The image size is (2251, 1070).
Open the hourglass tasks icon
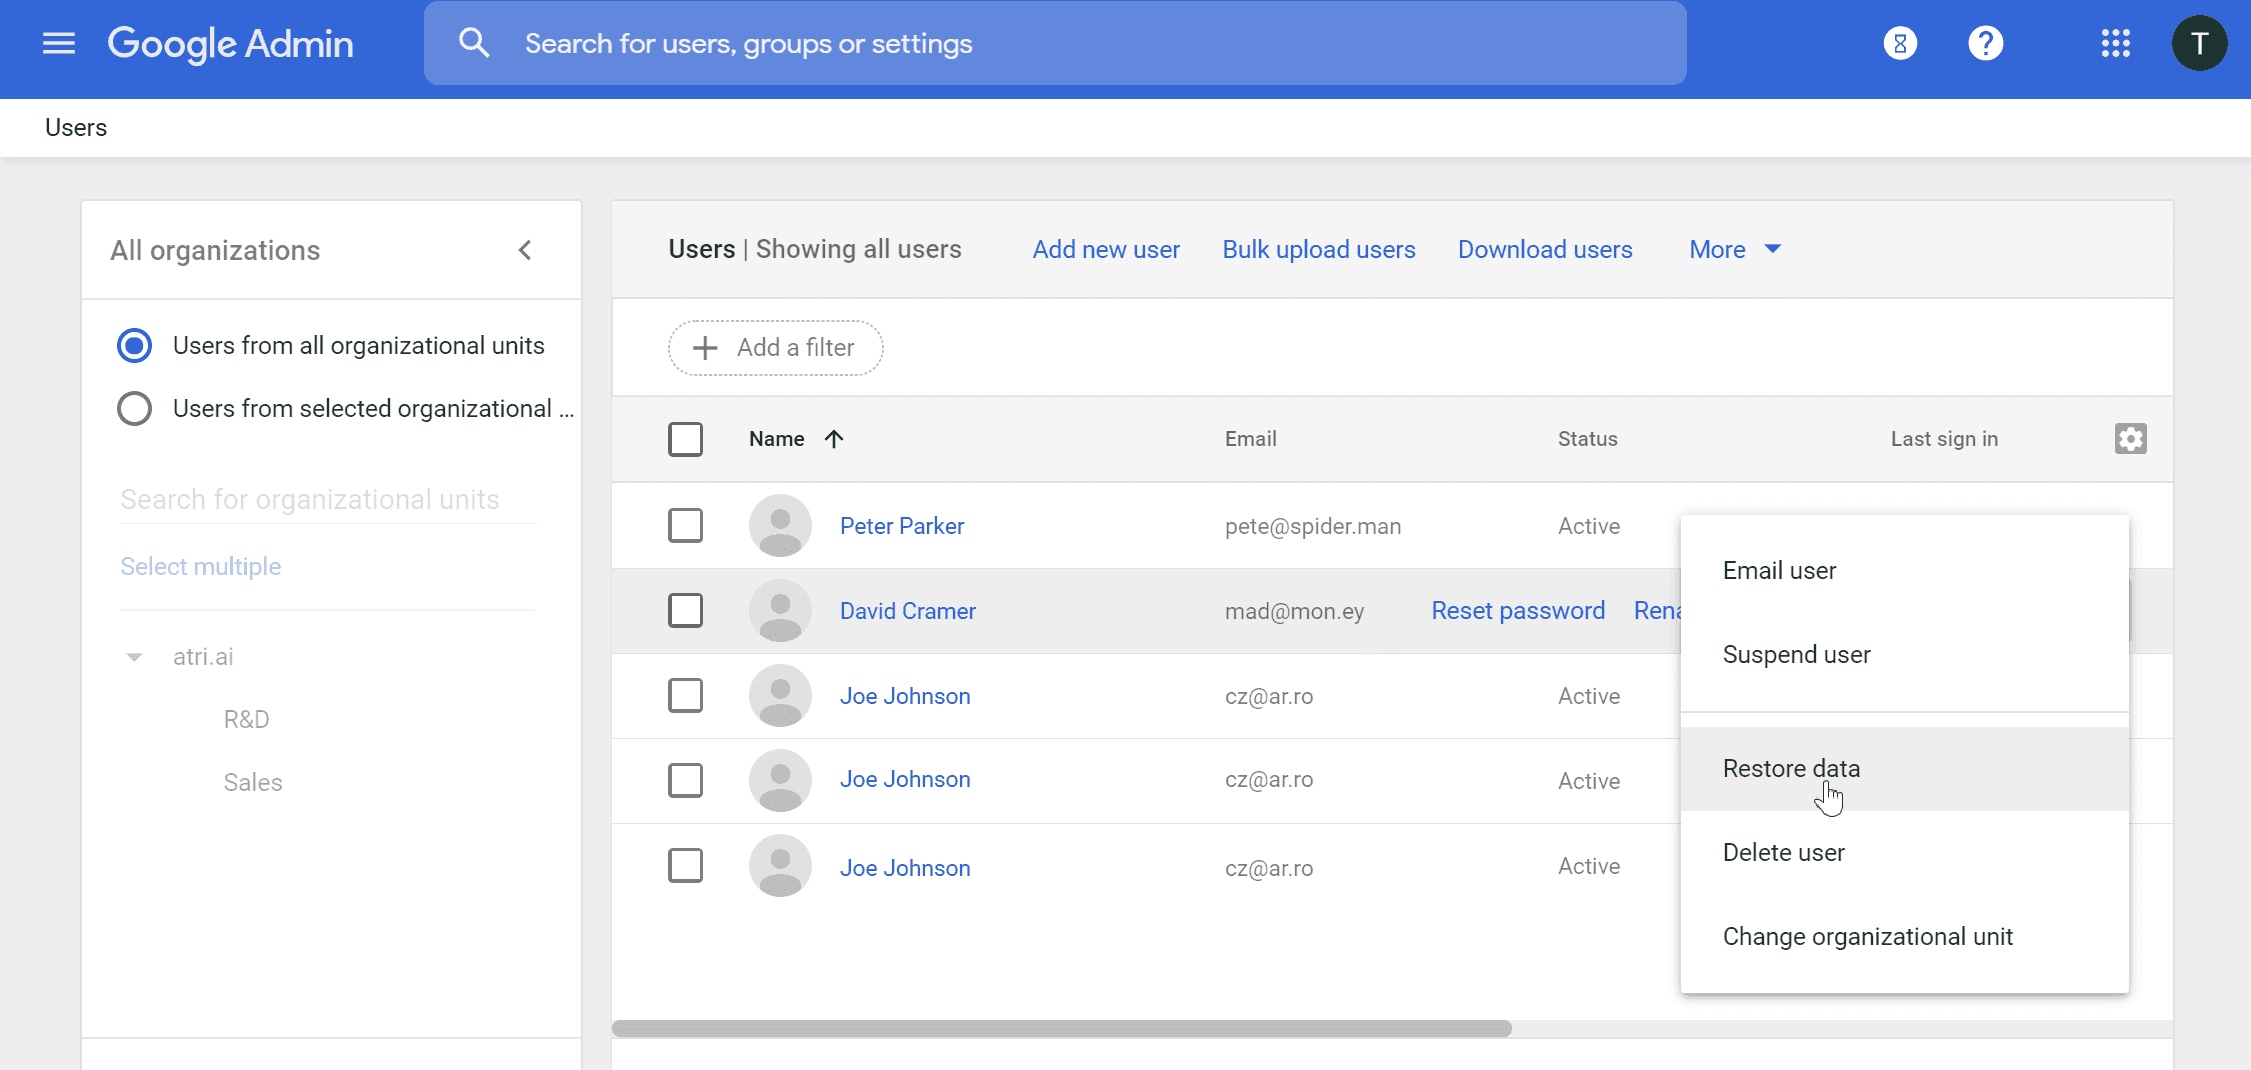1900,44
